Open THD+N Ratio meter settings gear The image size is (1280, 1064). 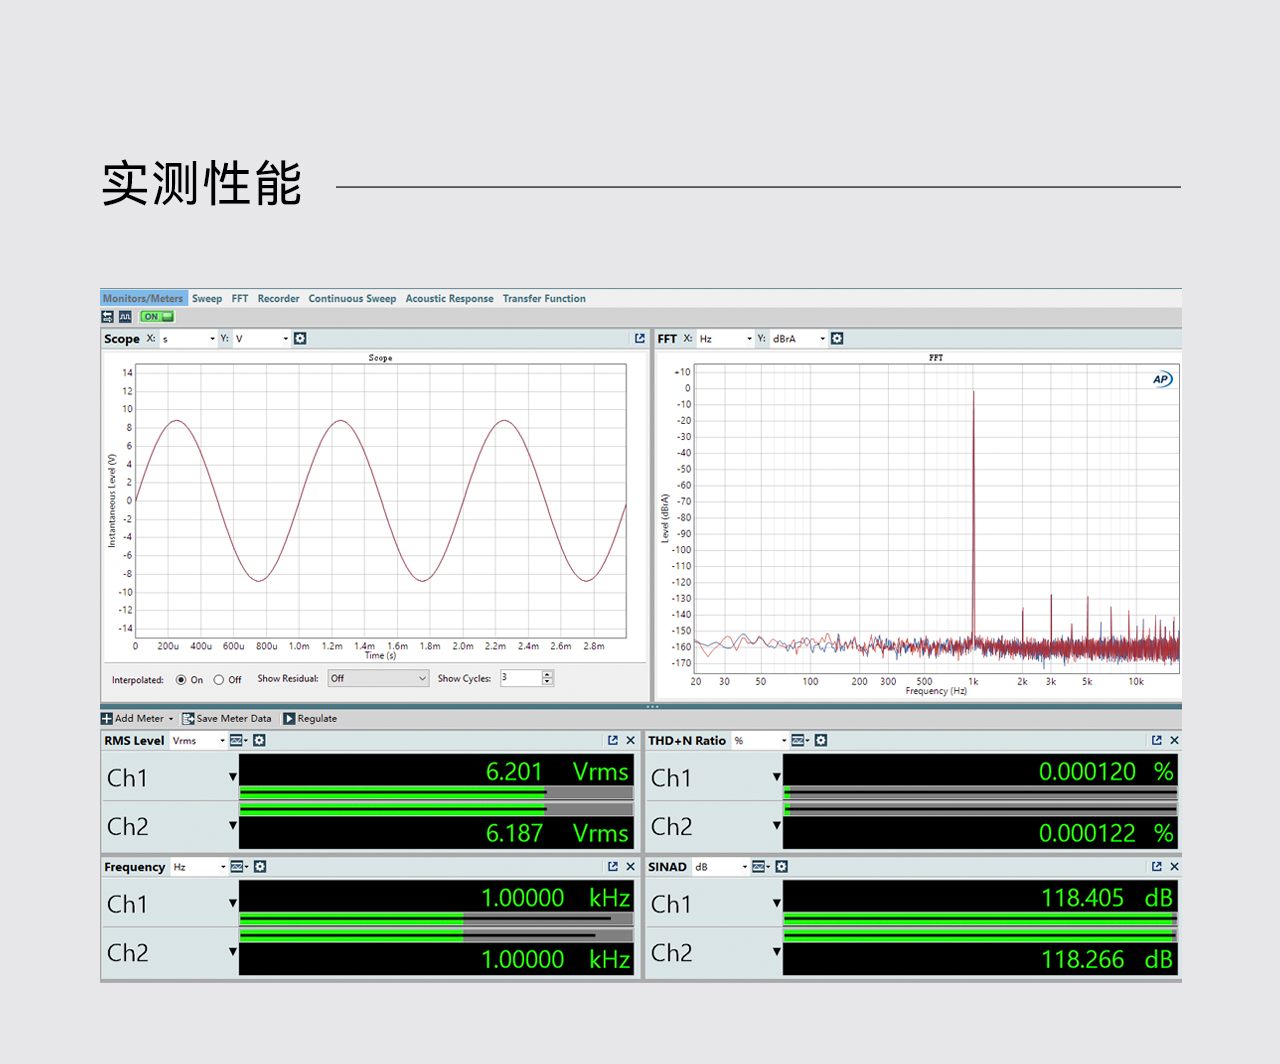coord(821,741)
